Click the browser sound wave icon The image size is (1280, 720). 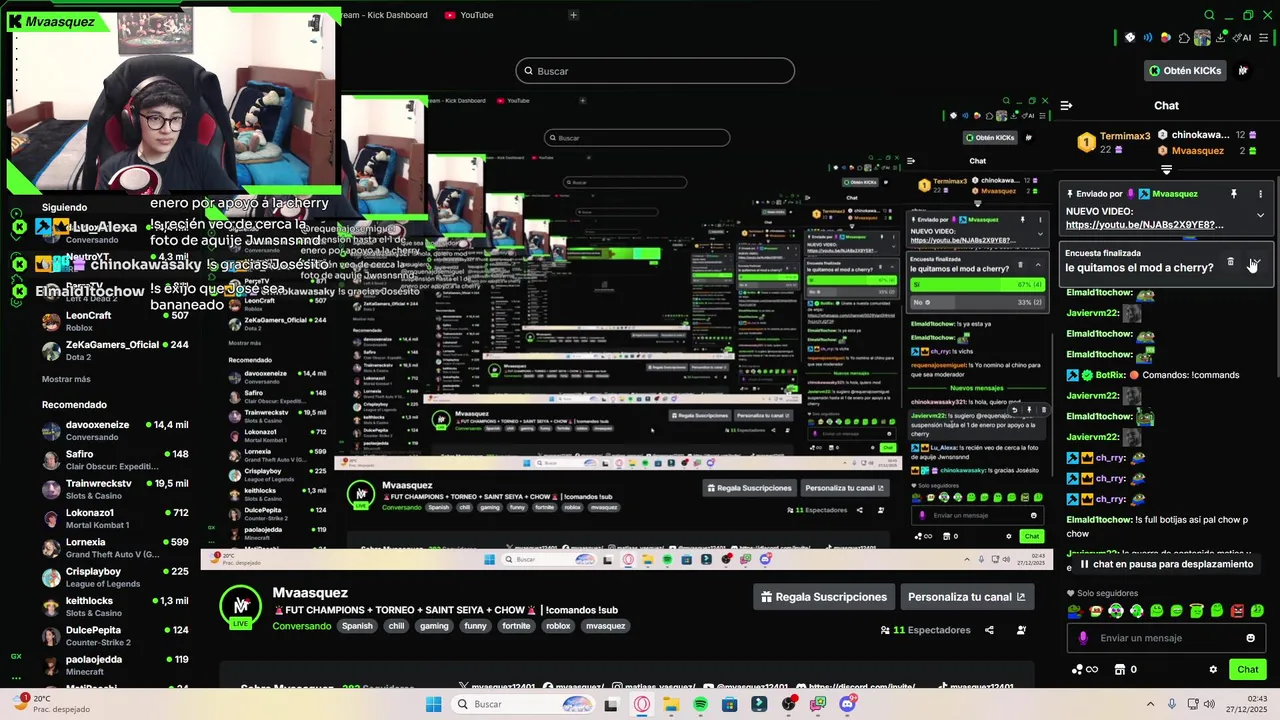1147,38
